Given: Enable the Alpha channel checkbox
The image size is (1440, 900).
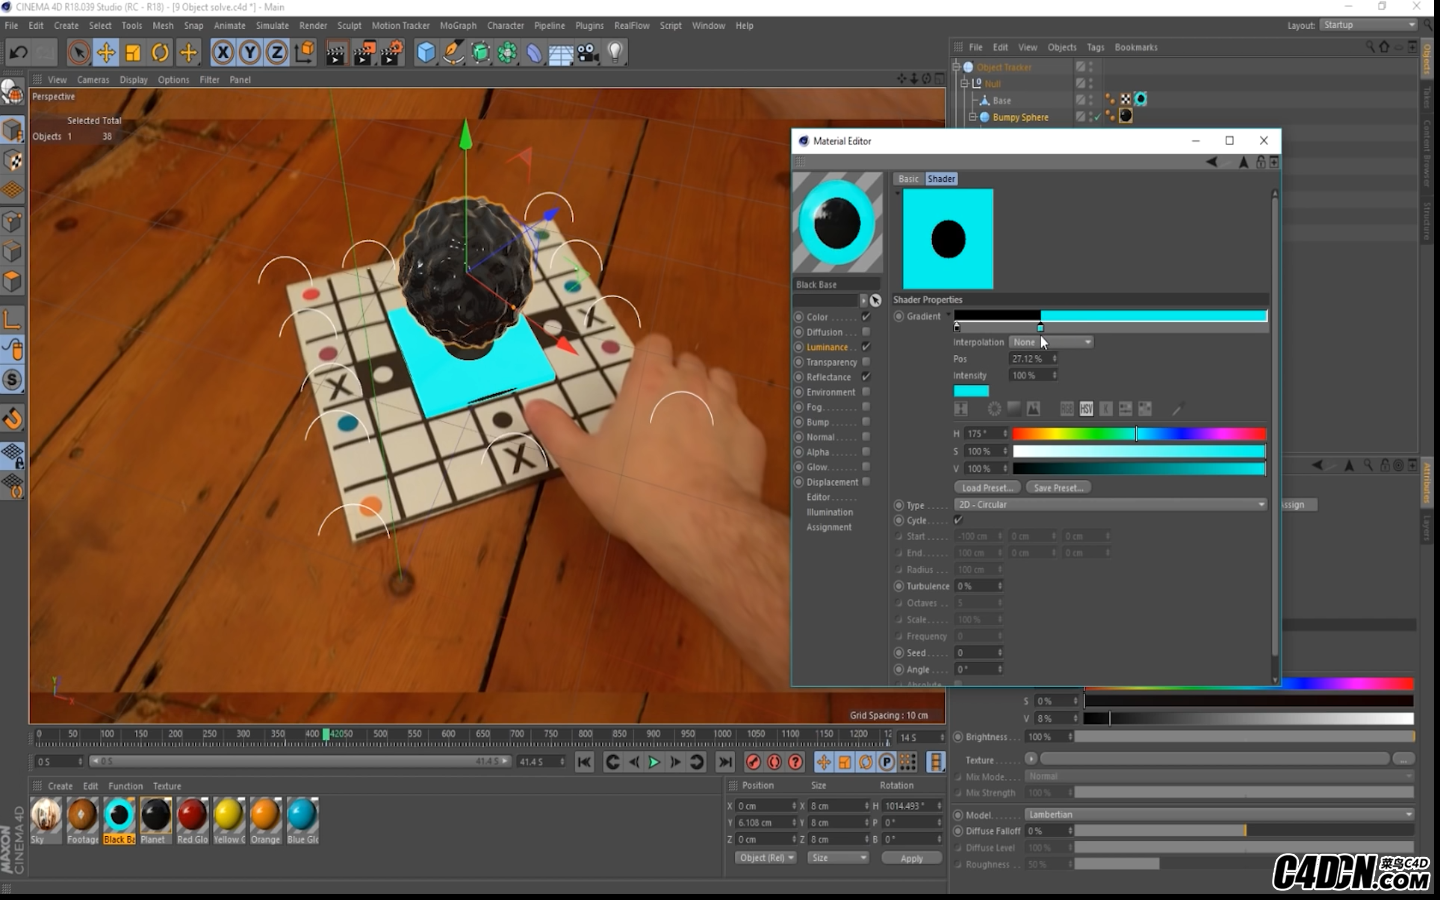Looking at the screenshot, I should (866, 452).
